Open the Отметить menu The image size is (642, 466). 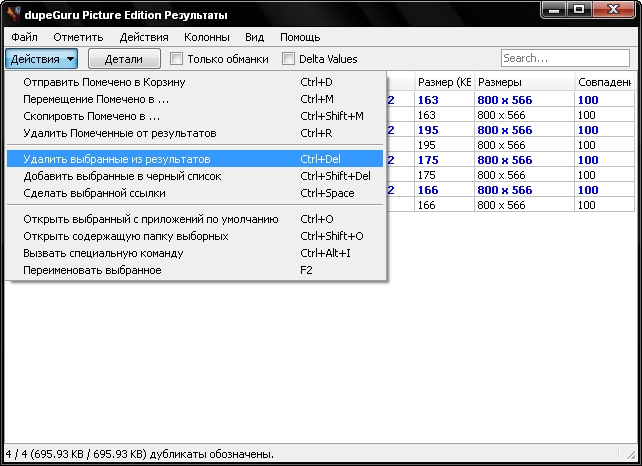click(x=78, y=37)
